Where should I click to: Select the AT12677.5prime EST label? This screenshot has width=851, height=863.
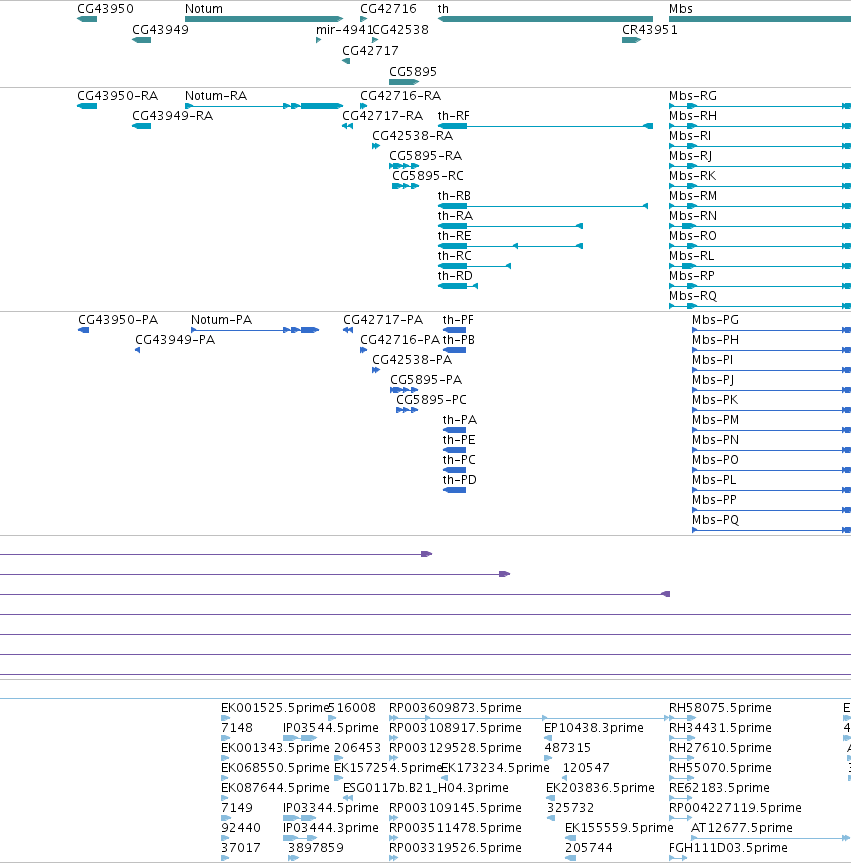(741, 828)
